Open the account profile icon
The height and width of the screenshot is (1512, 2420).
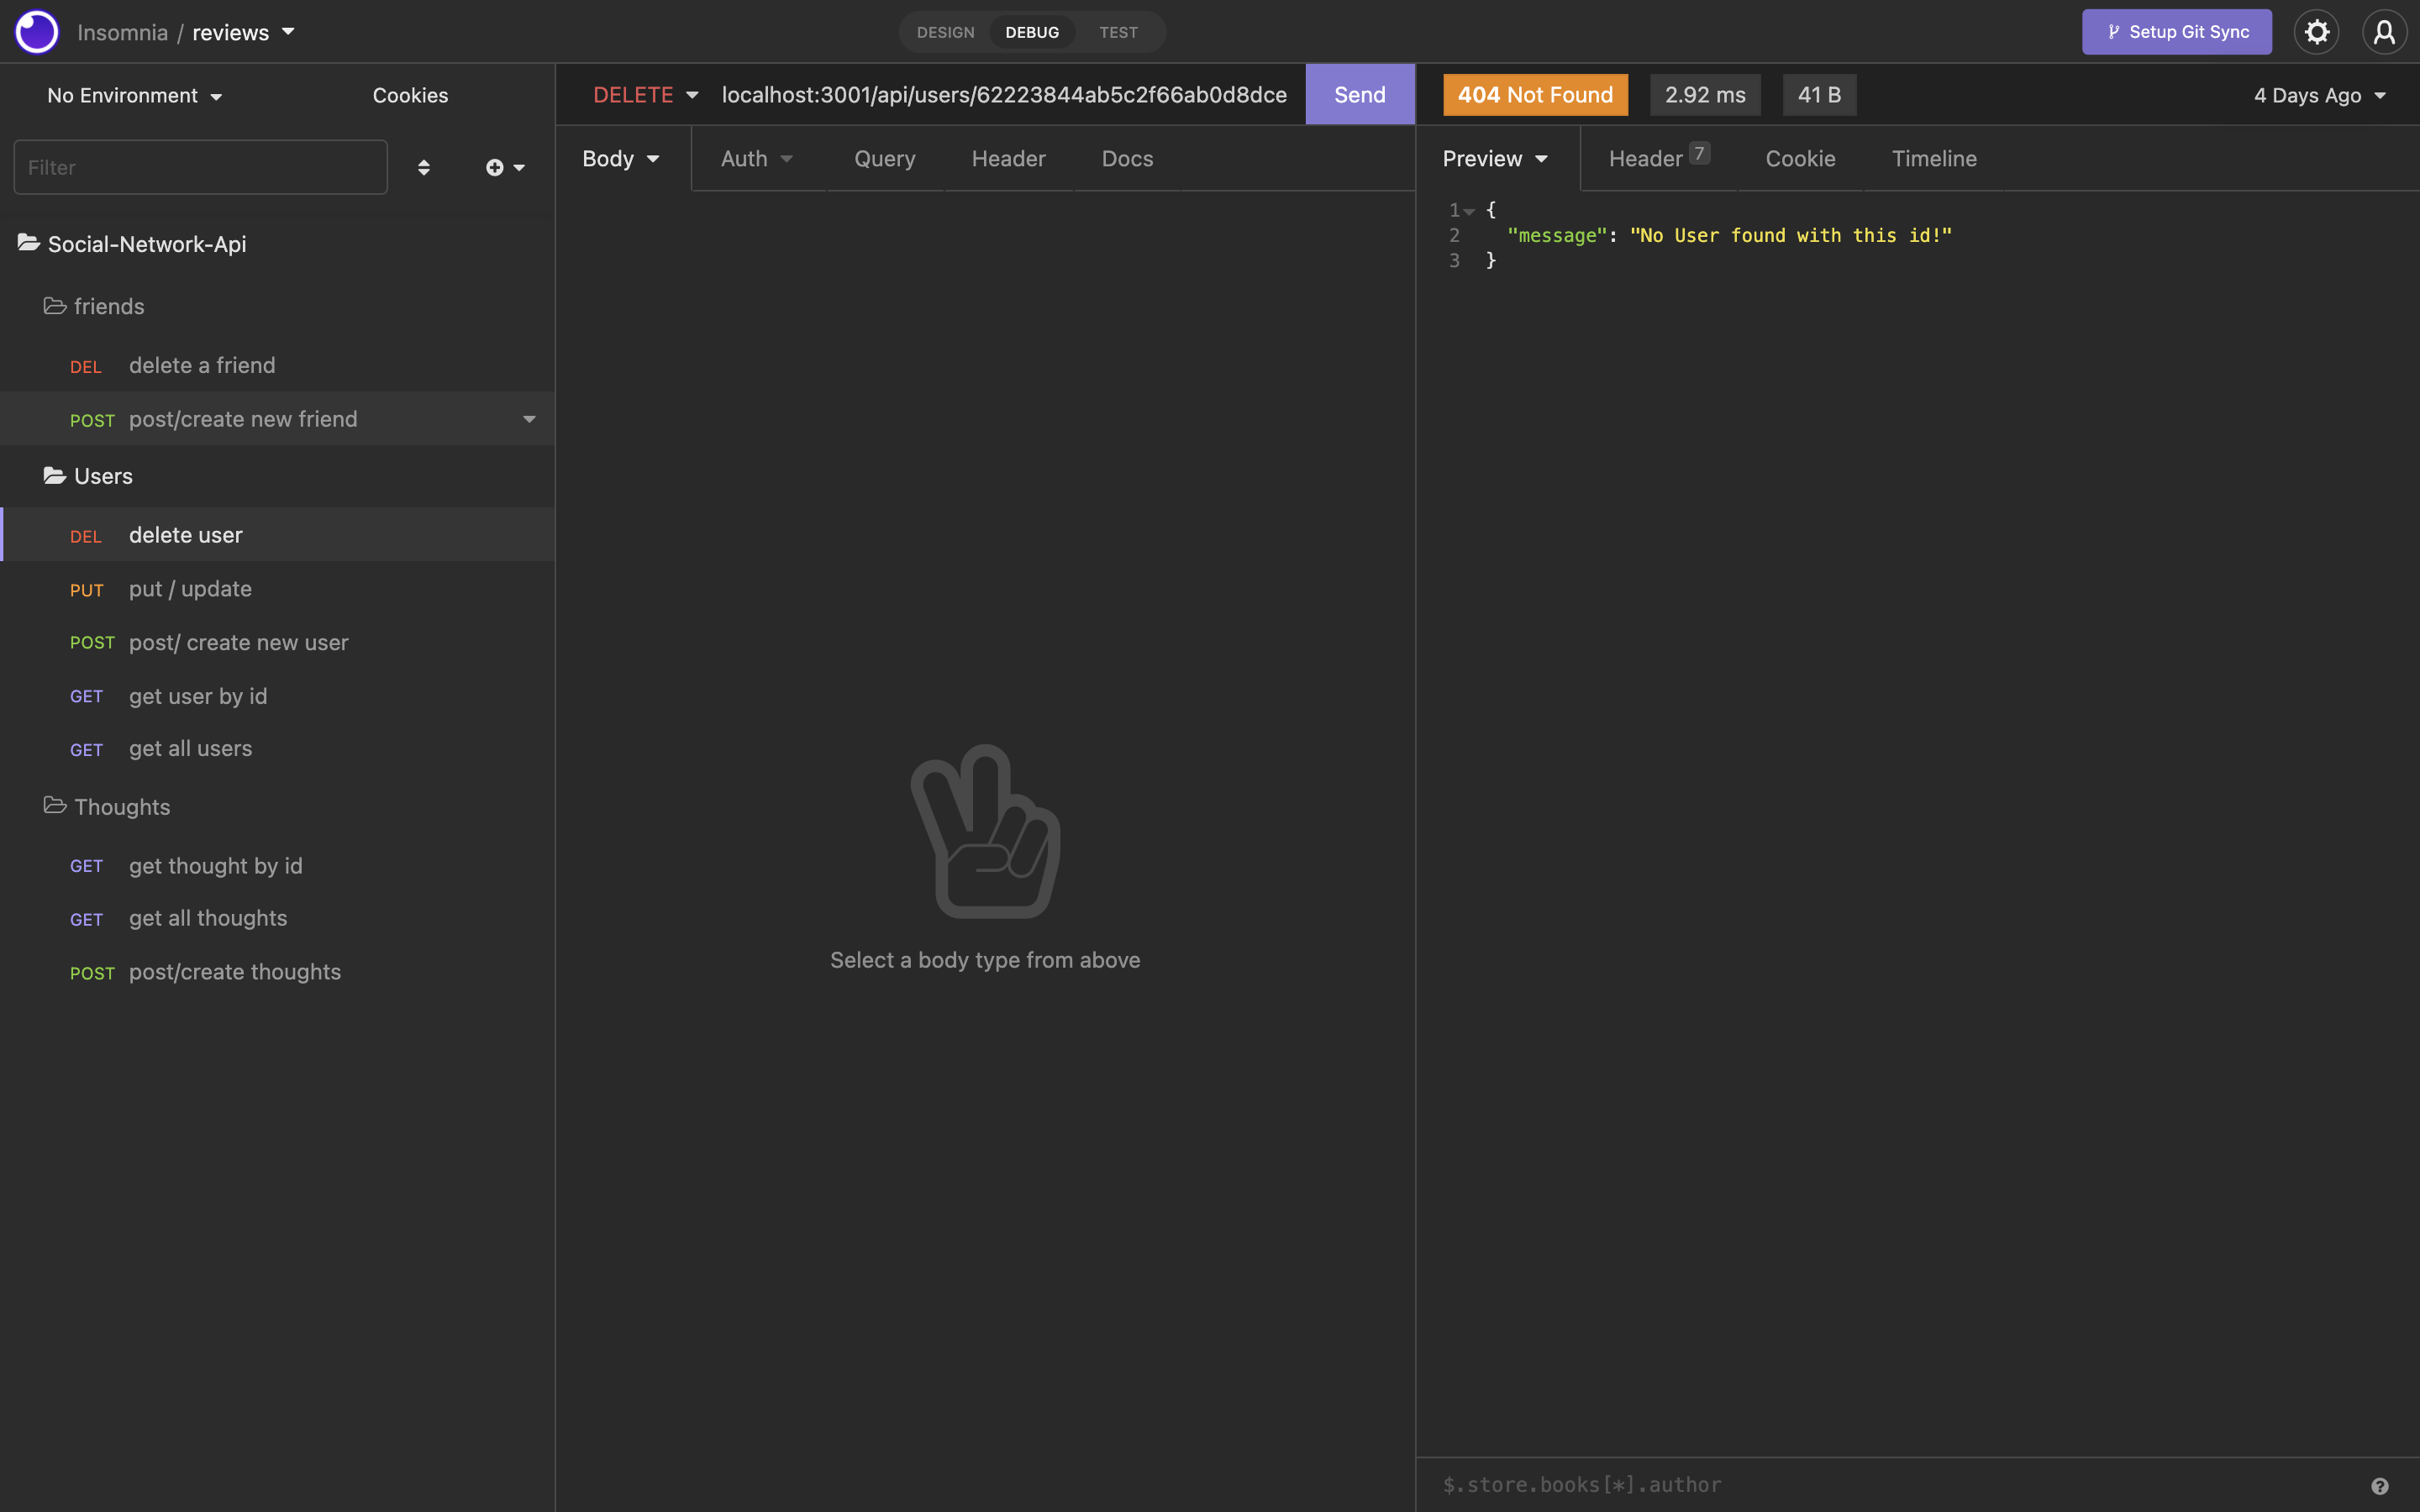pos(2385,31)
